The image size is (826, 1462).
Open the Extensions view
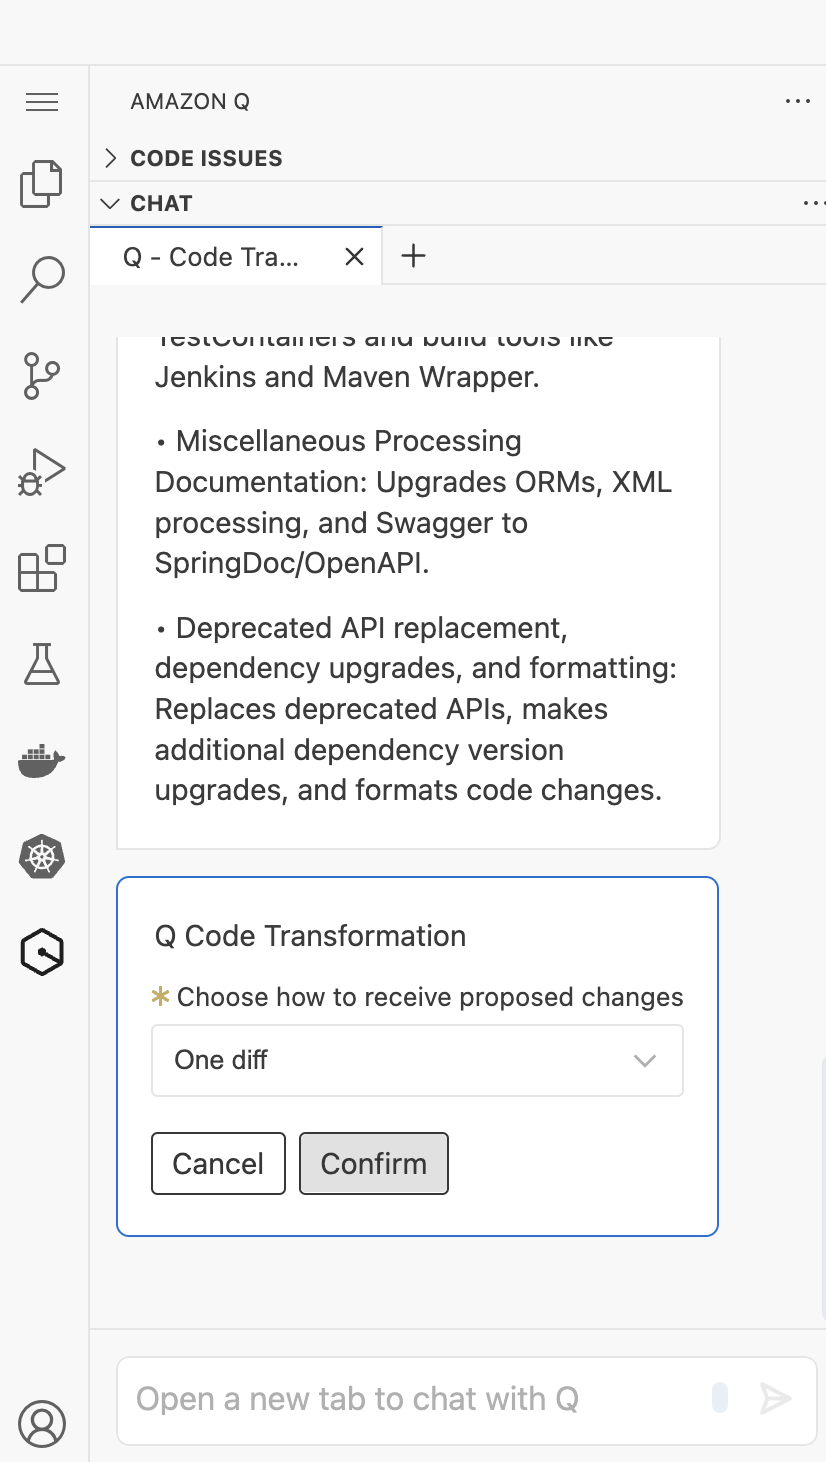pos(41,567)
